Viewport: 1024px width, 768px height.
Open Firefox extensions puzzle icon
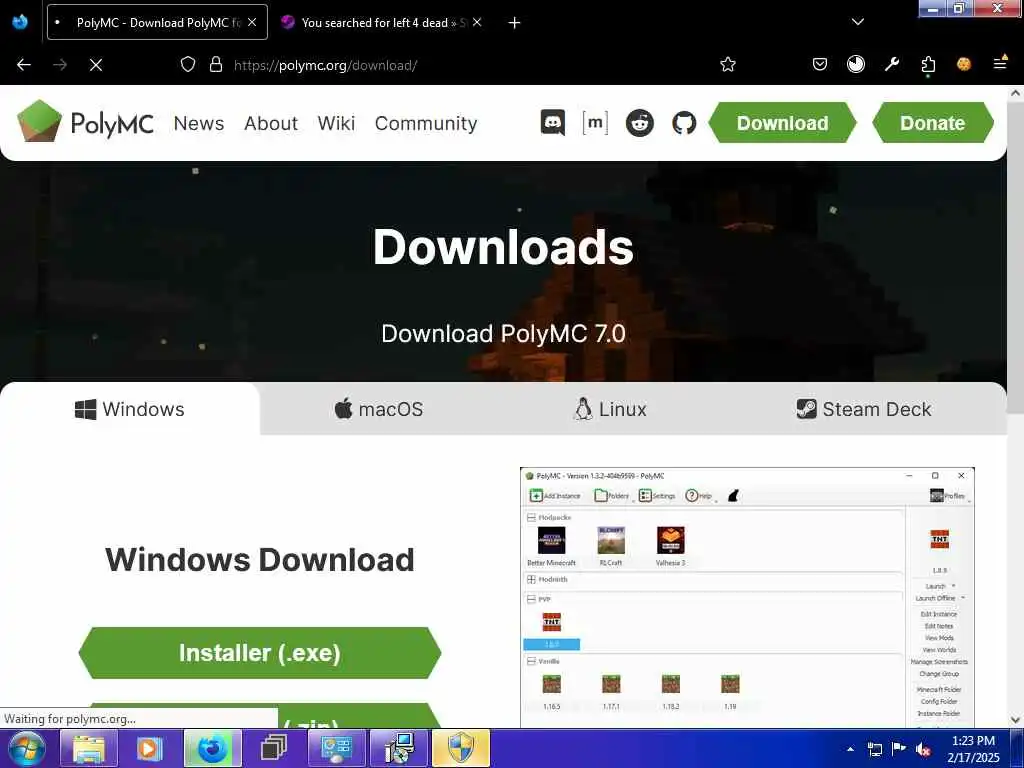coord(928,64)
